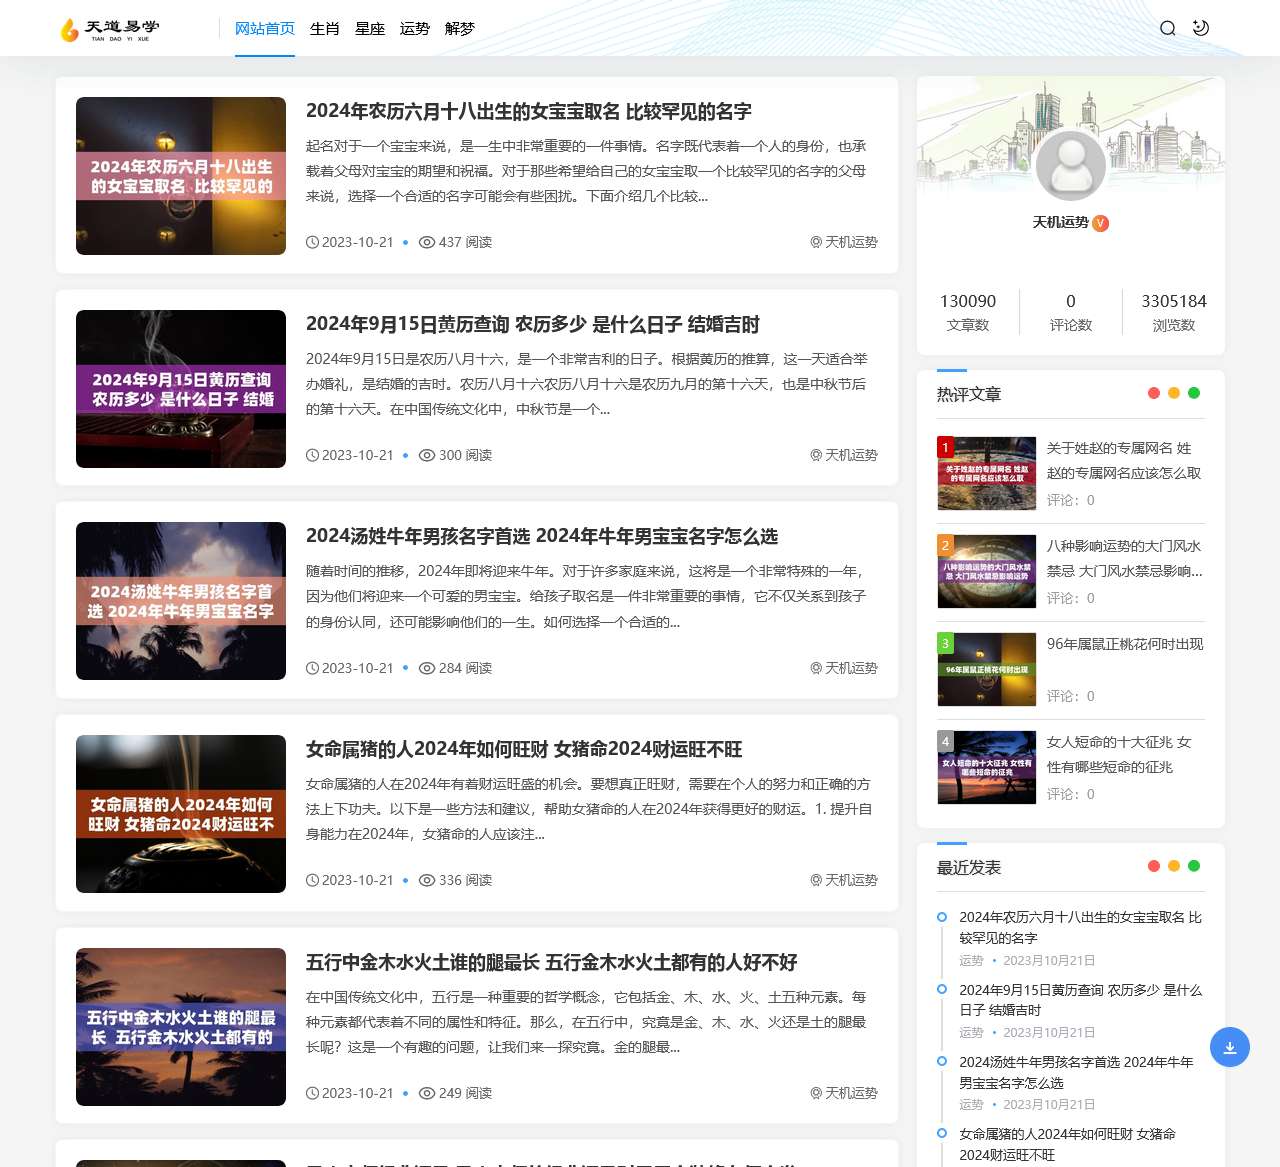Viewport: 1280px width, 1167px height.
Task: Click the 天道易学 site logo
Action: tap(110, 30)
